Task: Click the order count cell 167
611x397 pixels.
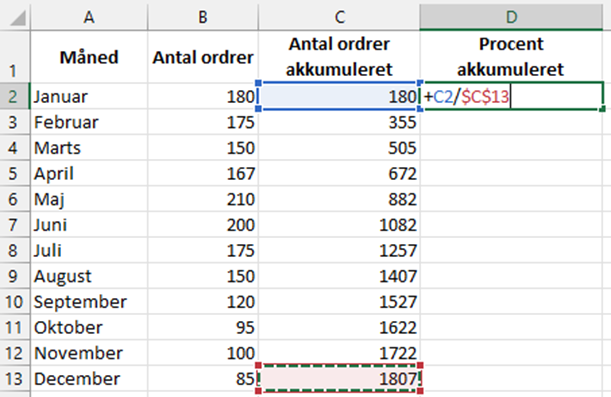Action: pyautogui.click(x=203, y=173)
